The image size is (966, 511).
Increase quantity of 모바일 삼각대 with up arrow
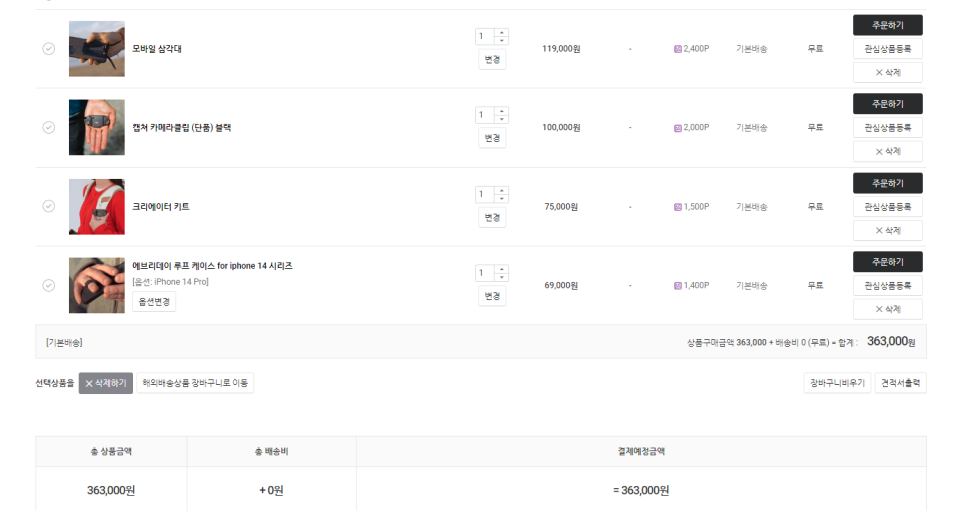click(x=501, y=33)
